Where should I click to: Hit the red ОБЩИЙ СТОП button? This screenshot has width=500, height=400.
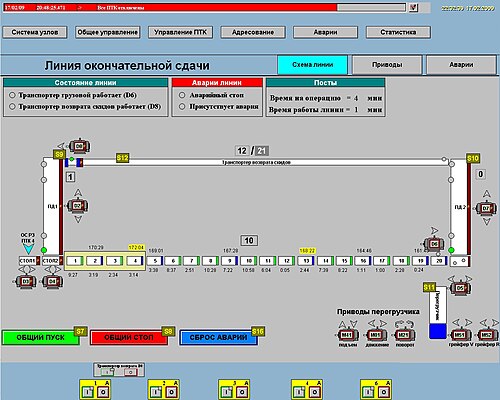click(129, 338)
